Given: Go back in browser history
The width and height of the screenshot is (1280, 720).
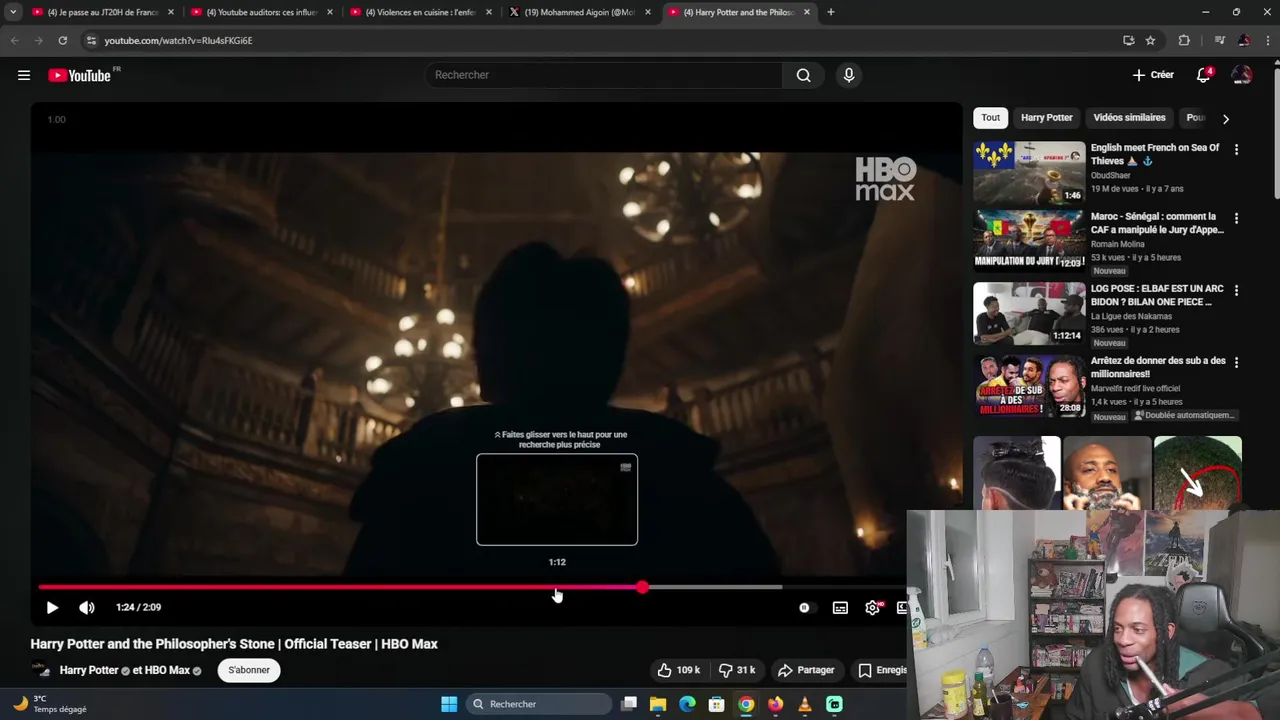Looking at the screenshot, I should pyautogui.click(x=14, y=40).
